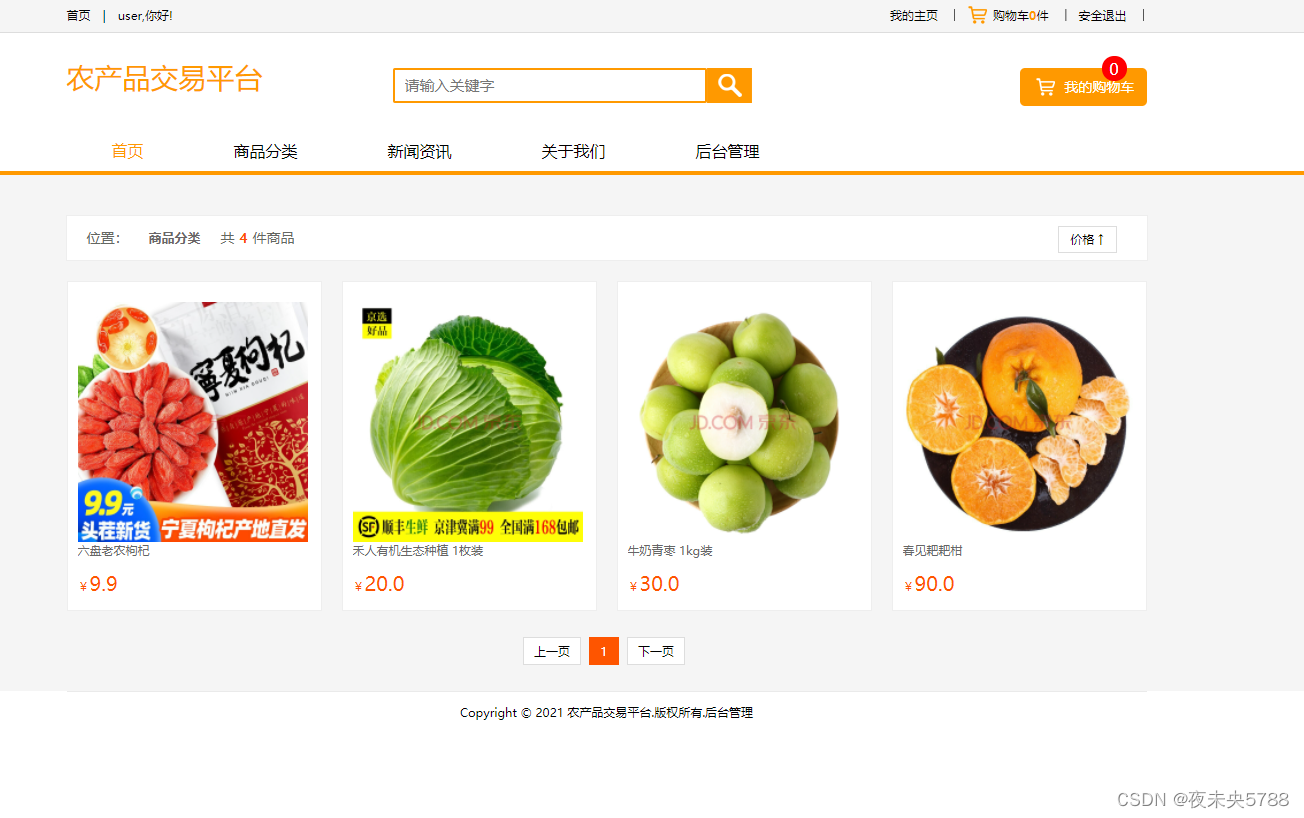This screenshot has width=1304, height=818.
Task: Select the 首页 navigation tab
Action: tap(127, 152)
